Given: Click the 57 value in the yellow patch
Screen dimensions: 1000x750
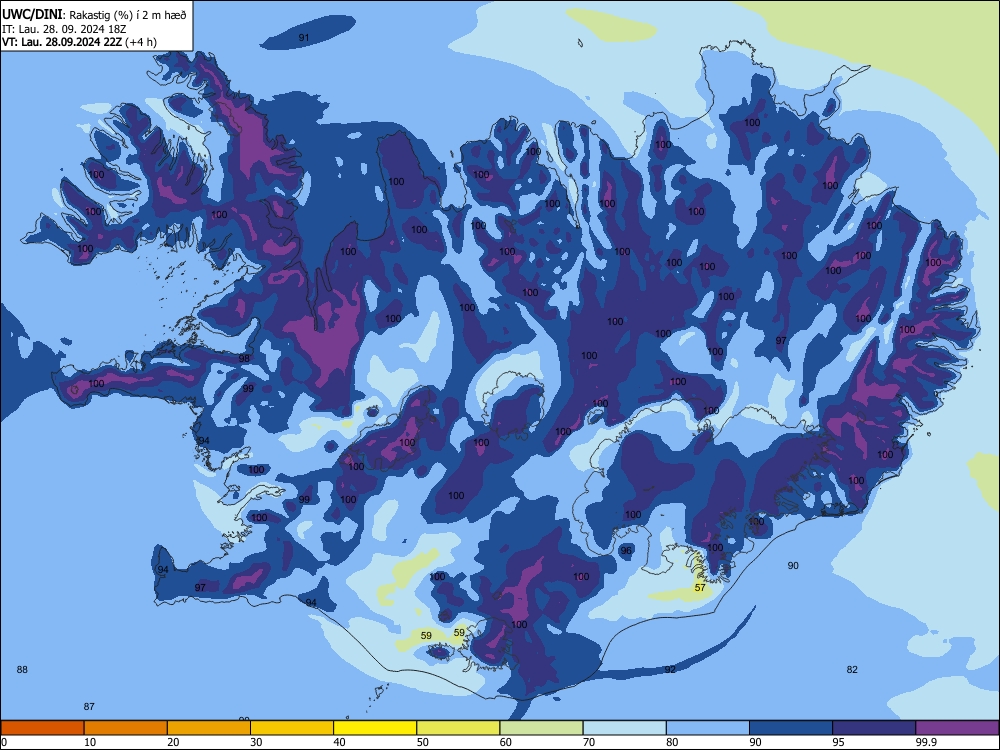Looking at the screenshot, I should click(700, 587).
